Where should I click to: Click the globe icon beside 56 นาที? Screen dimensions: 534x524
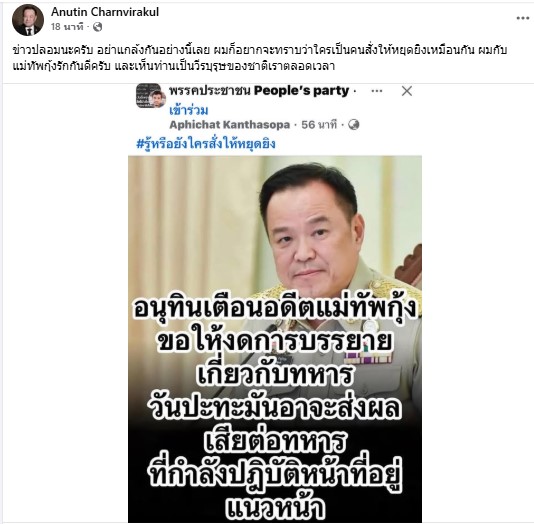tap(354, 125)
